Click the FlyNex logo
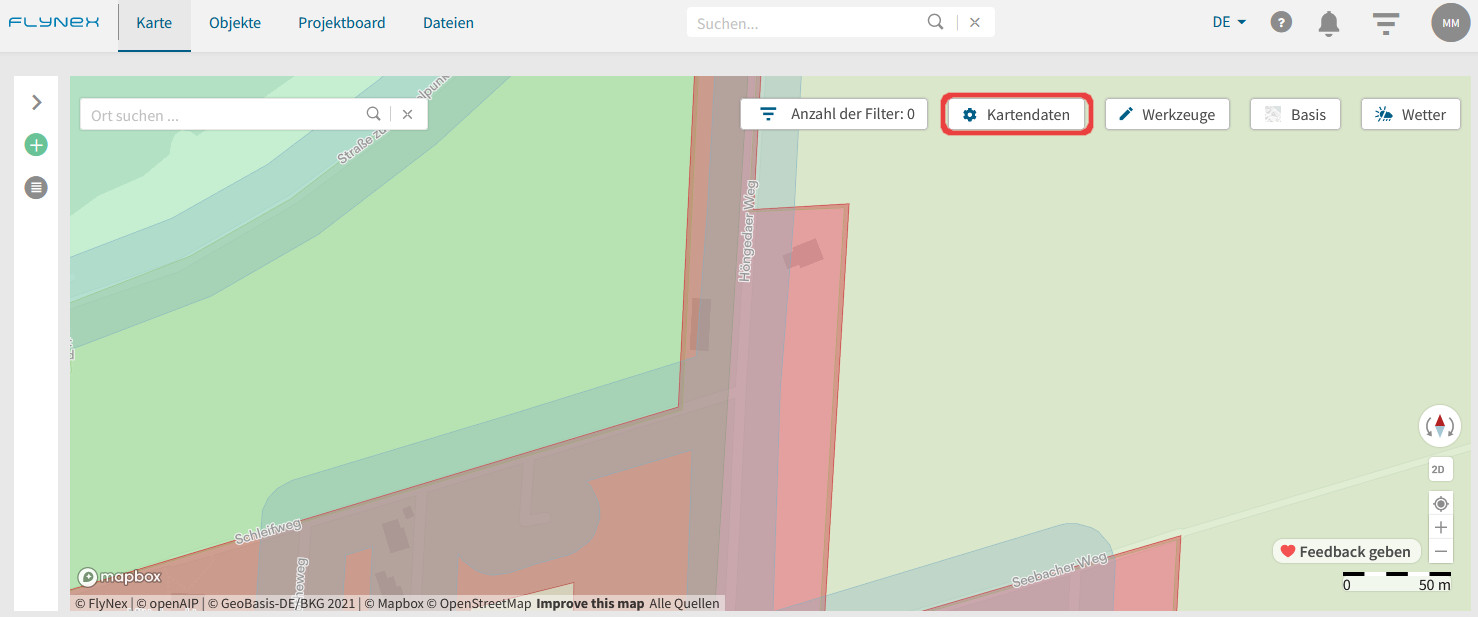This screenshot has width=1478, height=617. click(x=54, y=22)
